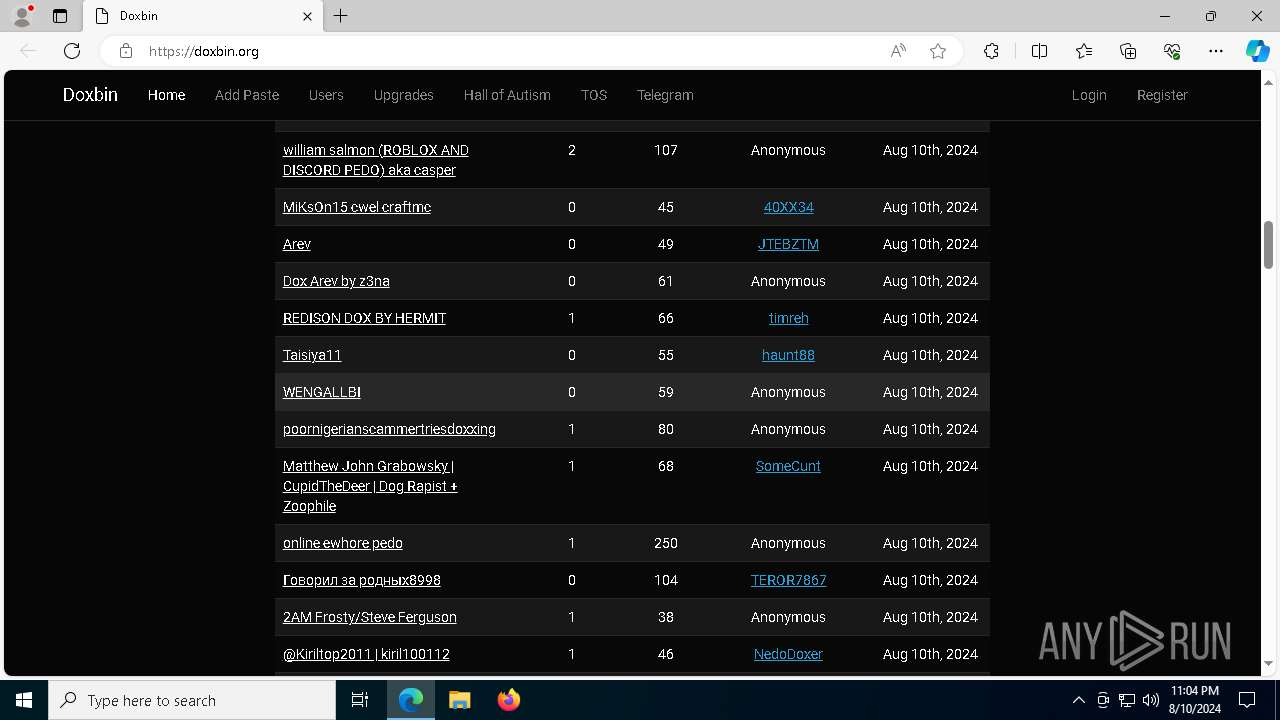Open Copilot sidebar icon

[1257, 51]
